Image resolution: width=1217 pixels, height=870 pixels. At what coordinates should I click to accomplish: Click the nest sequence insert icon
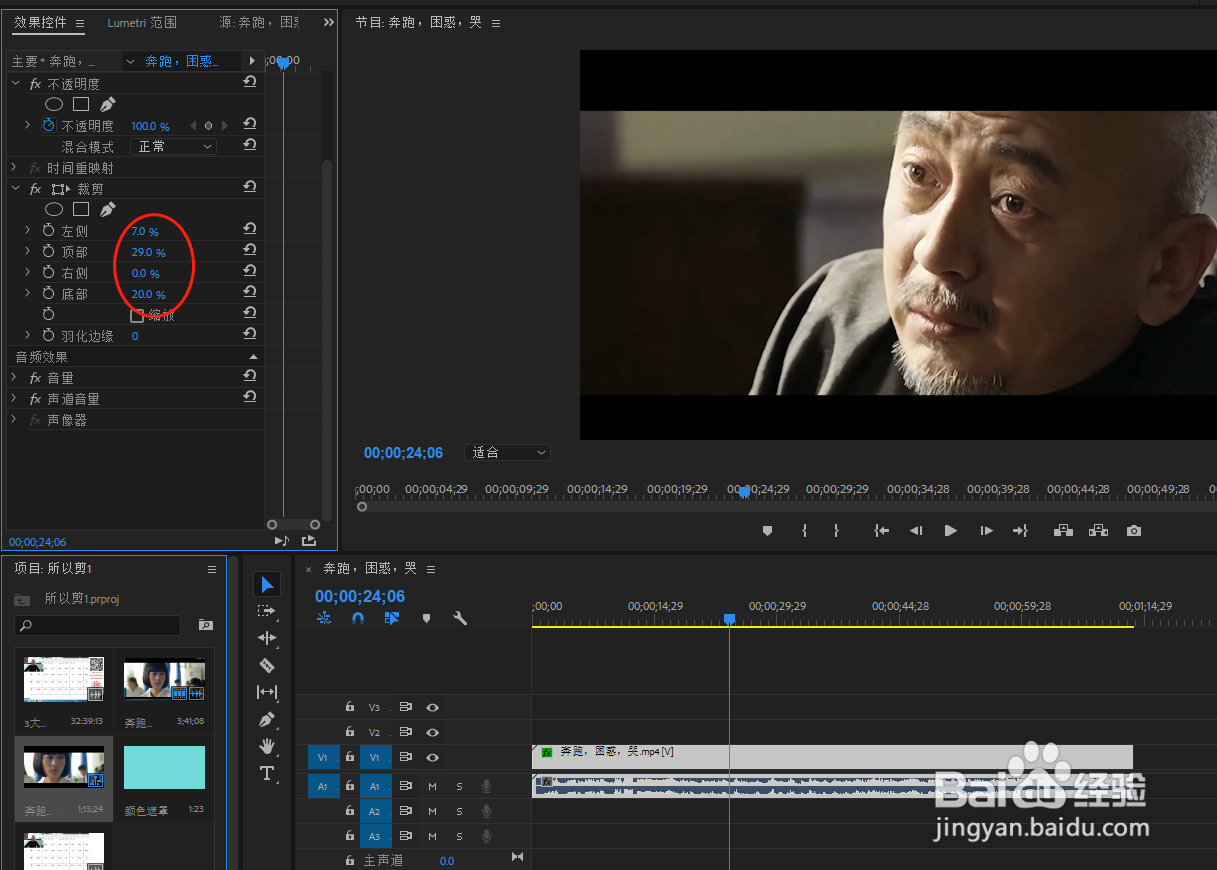point(324,618)
